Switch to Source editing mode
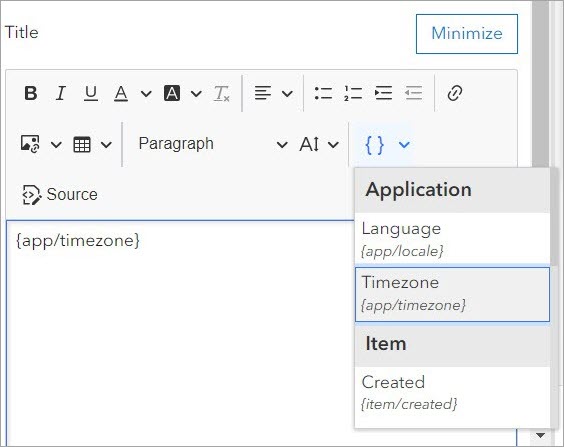This screenshot has width=564, height=447. [x=60, y=195]
